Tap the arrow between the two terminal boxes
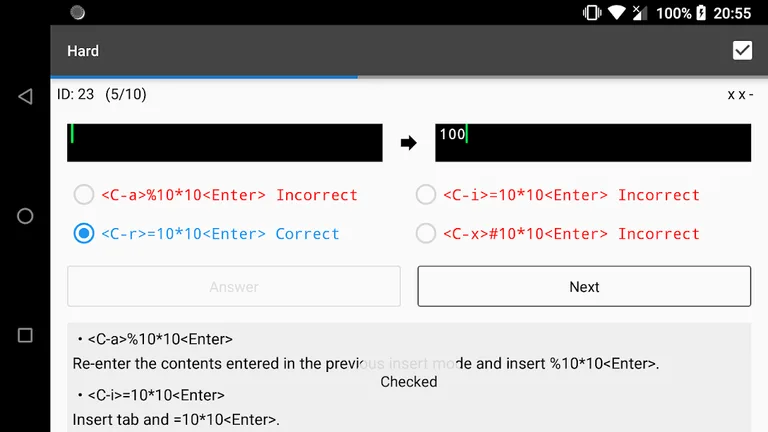This screenshot has height=432, width=768. pyautogui.click(x=408, y=143)
